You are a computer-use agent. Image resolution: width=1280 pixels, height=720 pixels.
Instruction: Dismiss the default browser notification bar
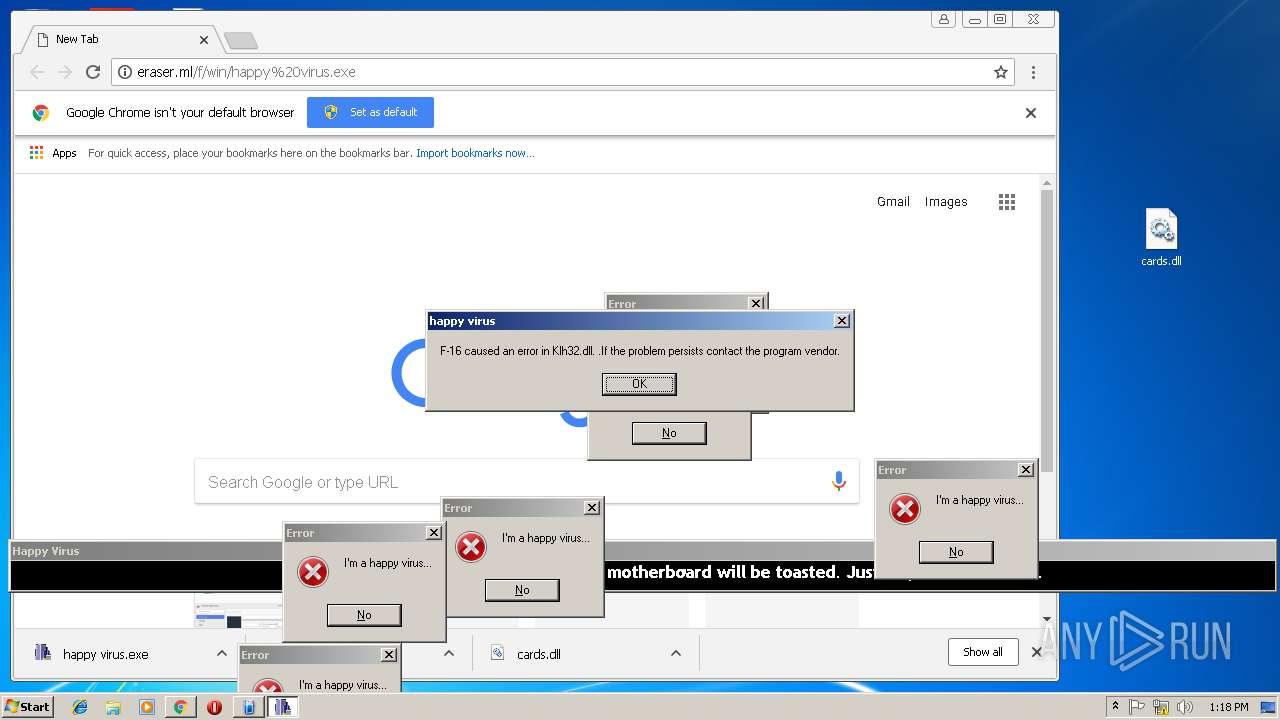click(x=1031, y=113)
